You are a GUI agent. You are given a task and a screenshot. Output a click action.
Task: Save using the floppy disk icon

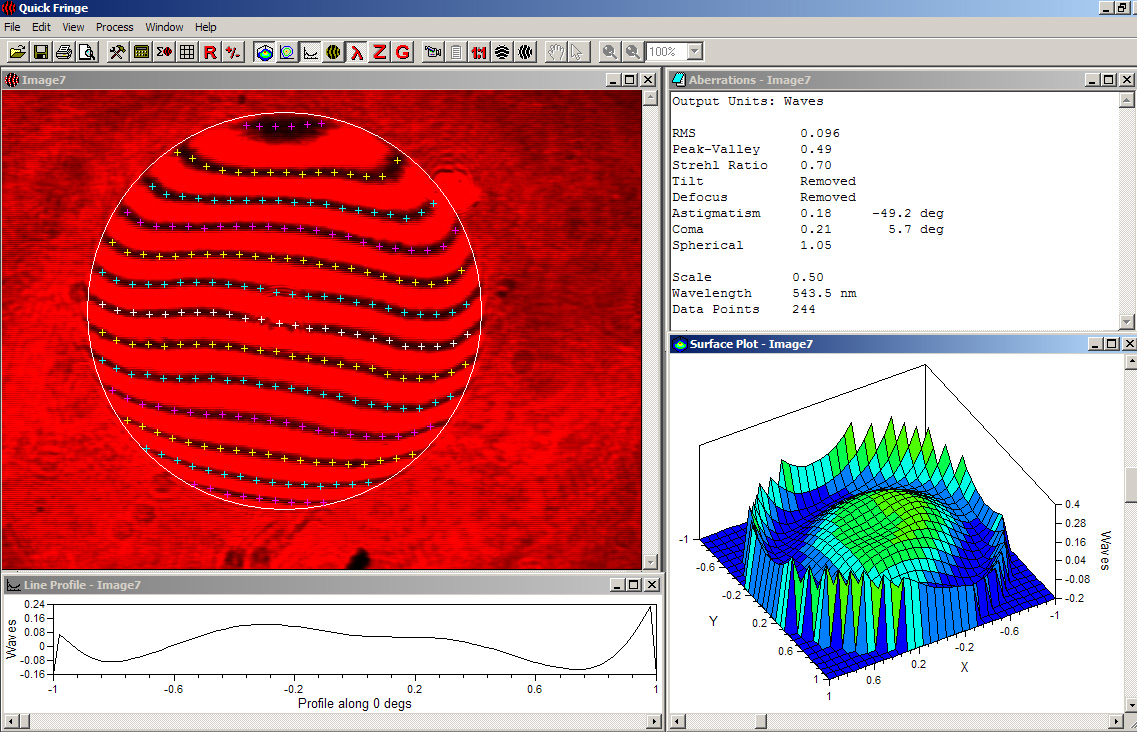pyautogui.click(x=41, y=52)
